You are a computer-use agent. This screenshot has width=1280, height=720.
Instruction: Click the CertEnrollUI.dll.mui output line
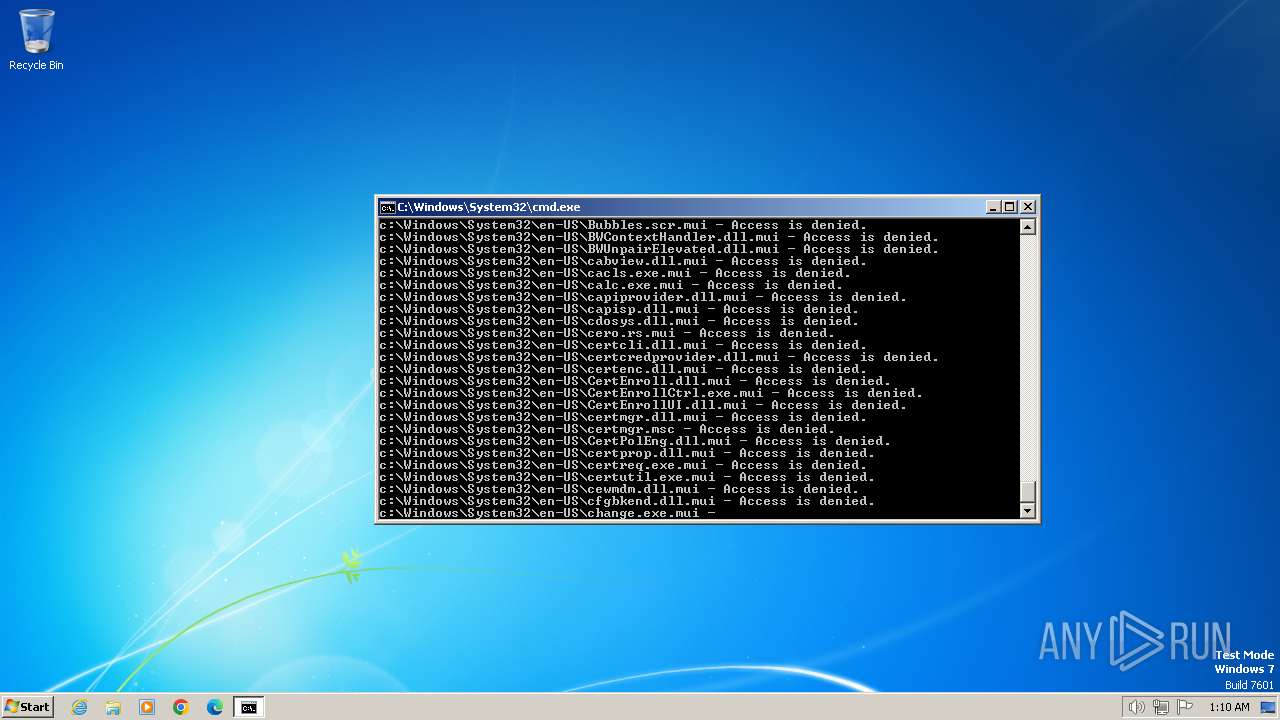[x=643, y=405]
